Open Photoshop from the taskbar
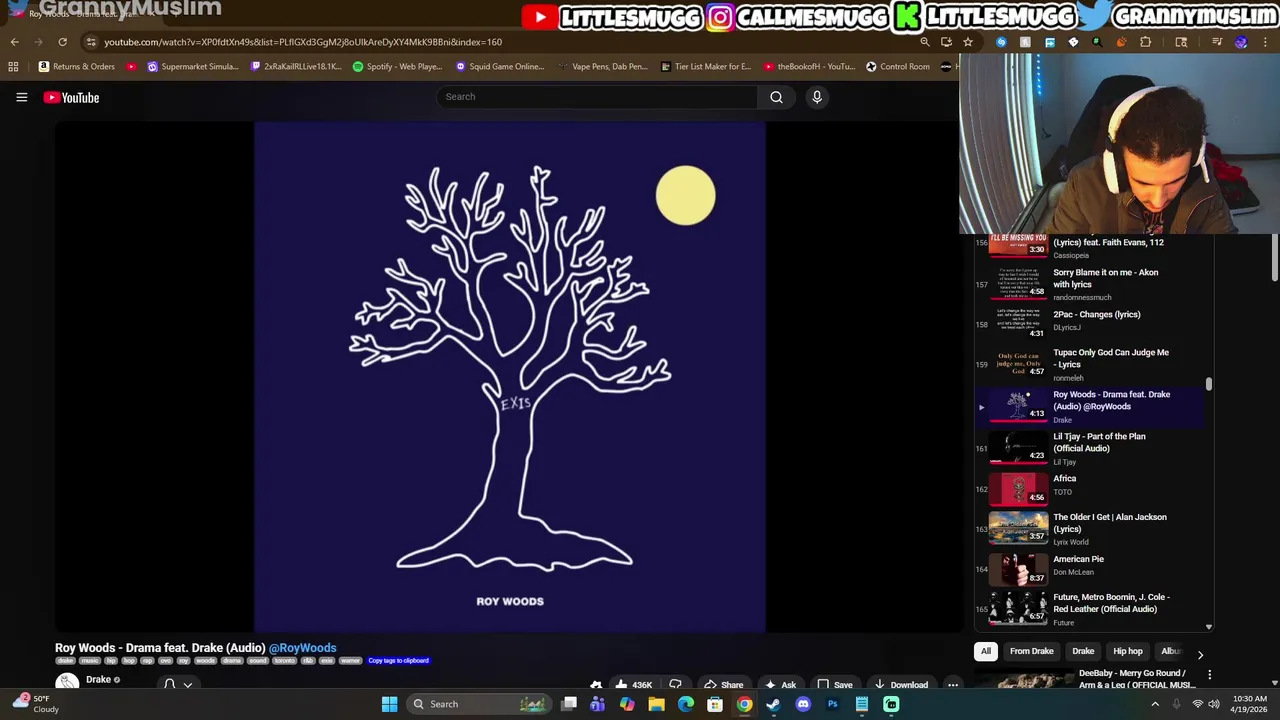This screenshot has width=1280, height=720. click(x=832, y=704)
